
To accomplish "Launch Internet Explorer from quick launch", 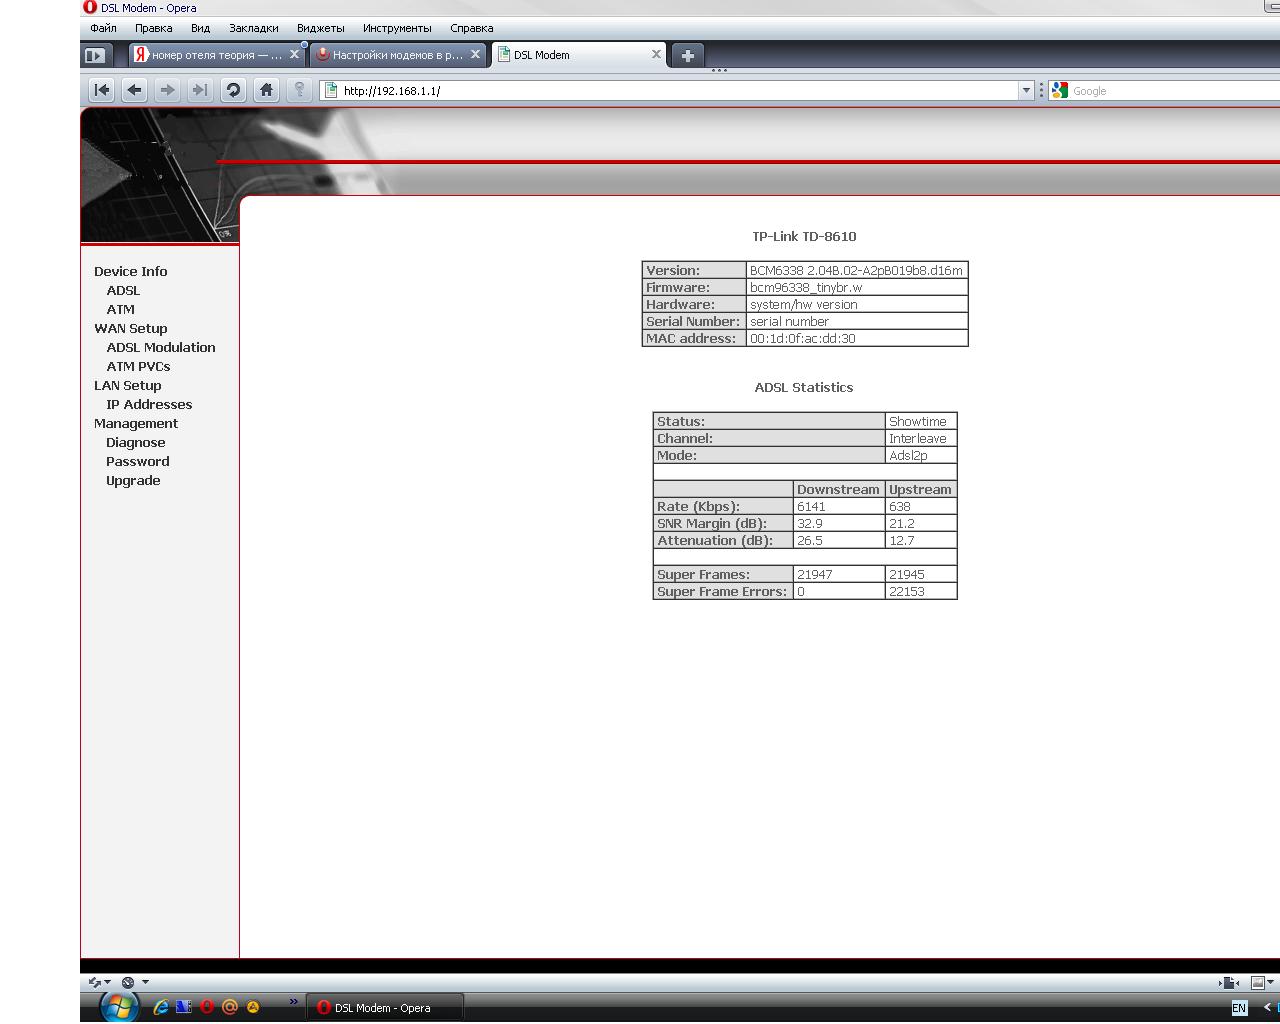I will click(x=160, y=1007).
